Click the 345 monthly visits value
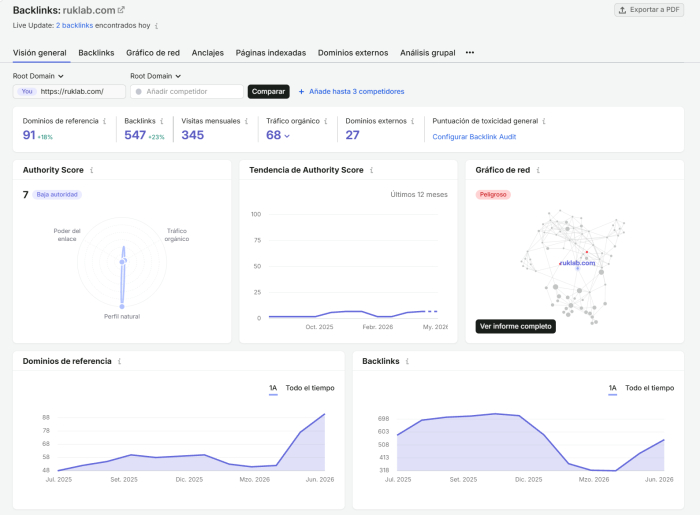This screenshot has height=515, width=700. tap(192, 135)
